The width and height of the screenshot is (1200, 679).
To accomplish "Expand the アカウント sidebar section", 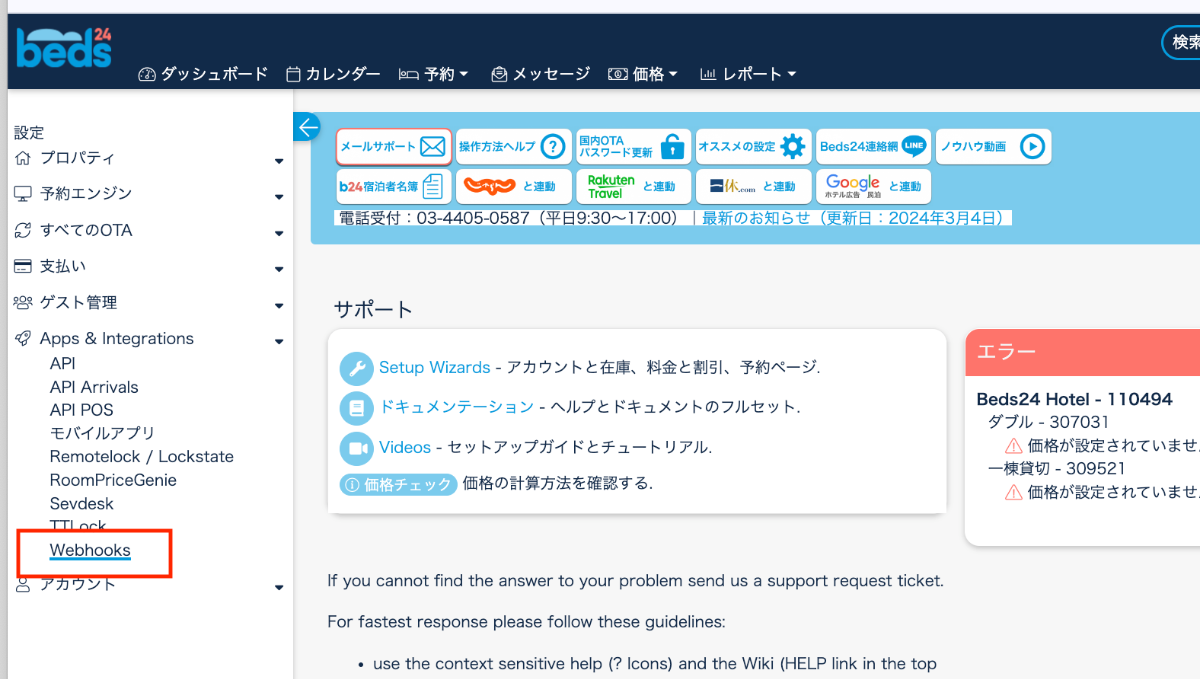I will coord(279,587).
